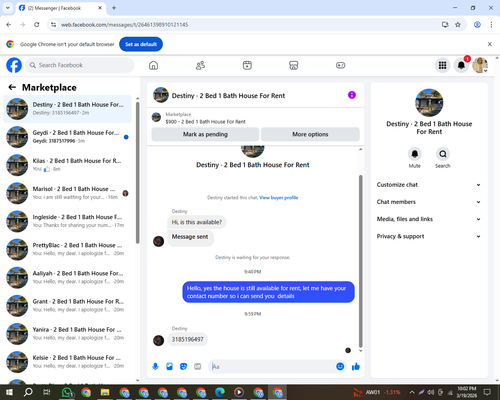Click the Facebook logo
Image resolution: width=500 pixels, height=400 pixels.
[14, 65]
